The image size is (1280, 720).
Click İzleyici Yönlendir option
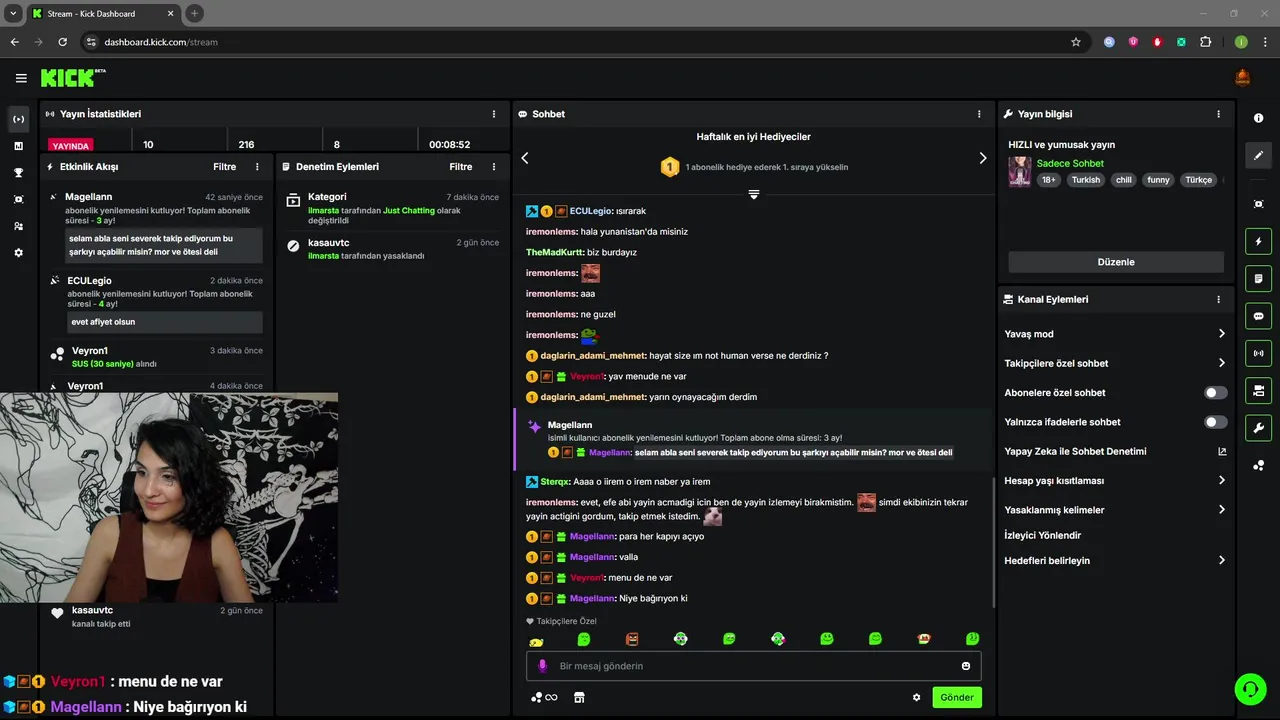click(x=1042, y=535)
